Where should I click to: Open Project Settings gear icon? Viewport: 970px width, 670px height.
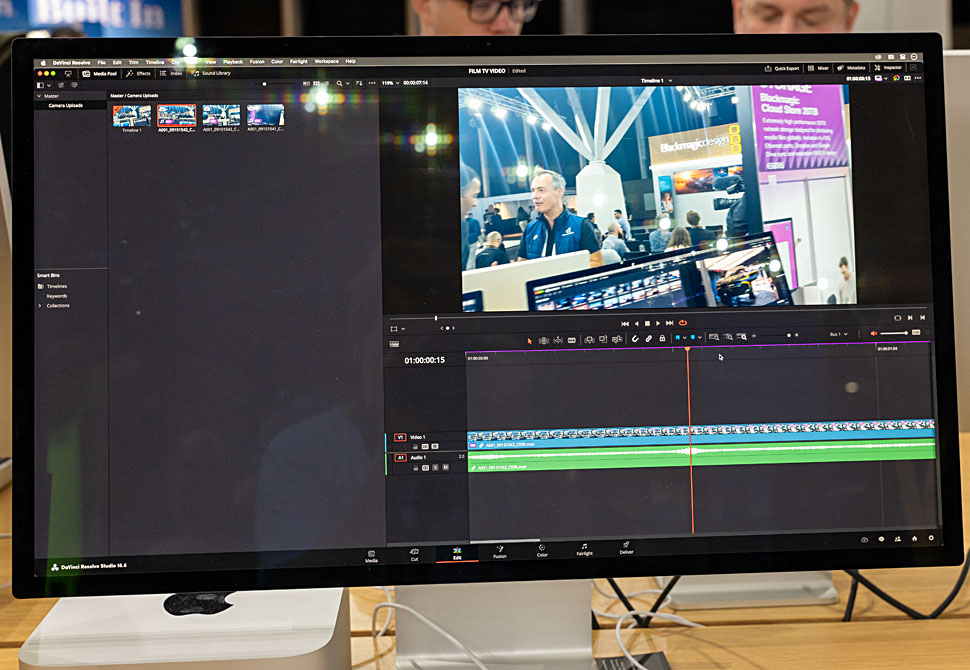tap(931, 538)
